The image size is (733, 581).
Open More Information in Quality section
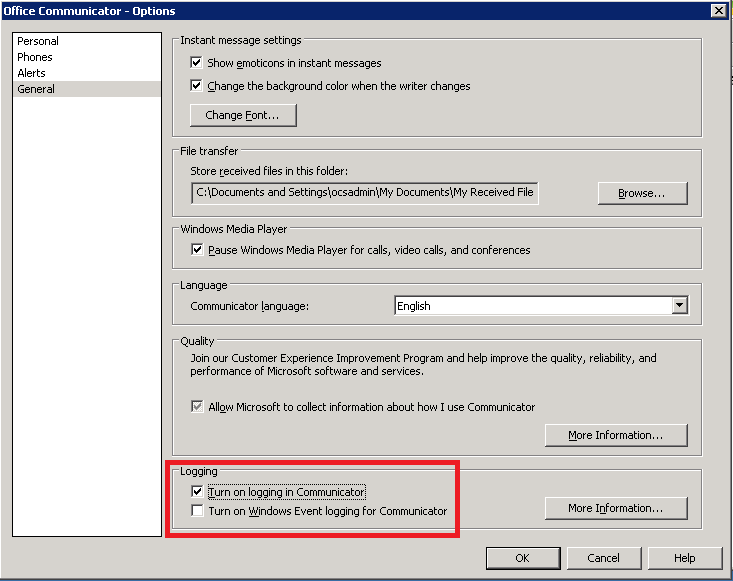(616, 435)
